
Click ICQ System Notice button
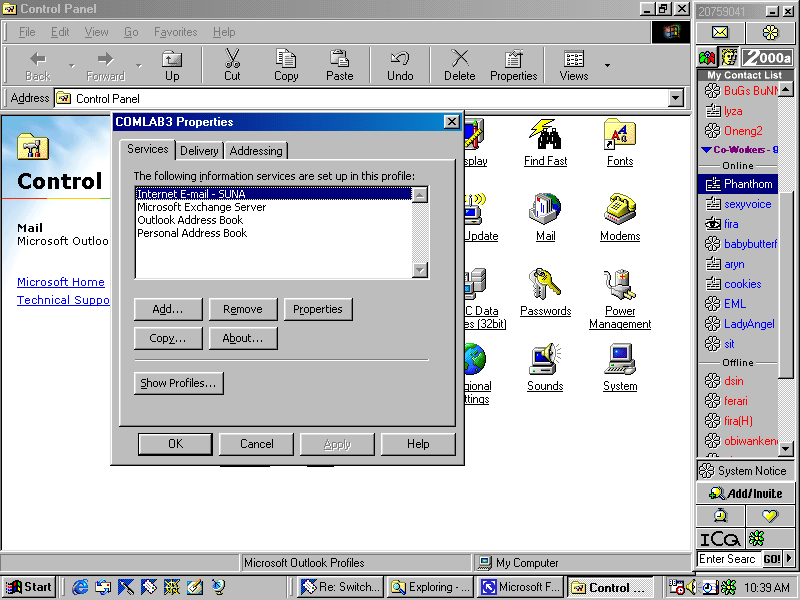(745, 470)
